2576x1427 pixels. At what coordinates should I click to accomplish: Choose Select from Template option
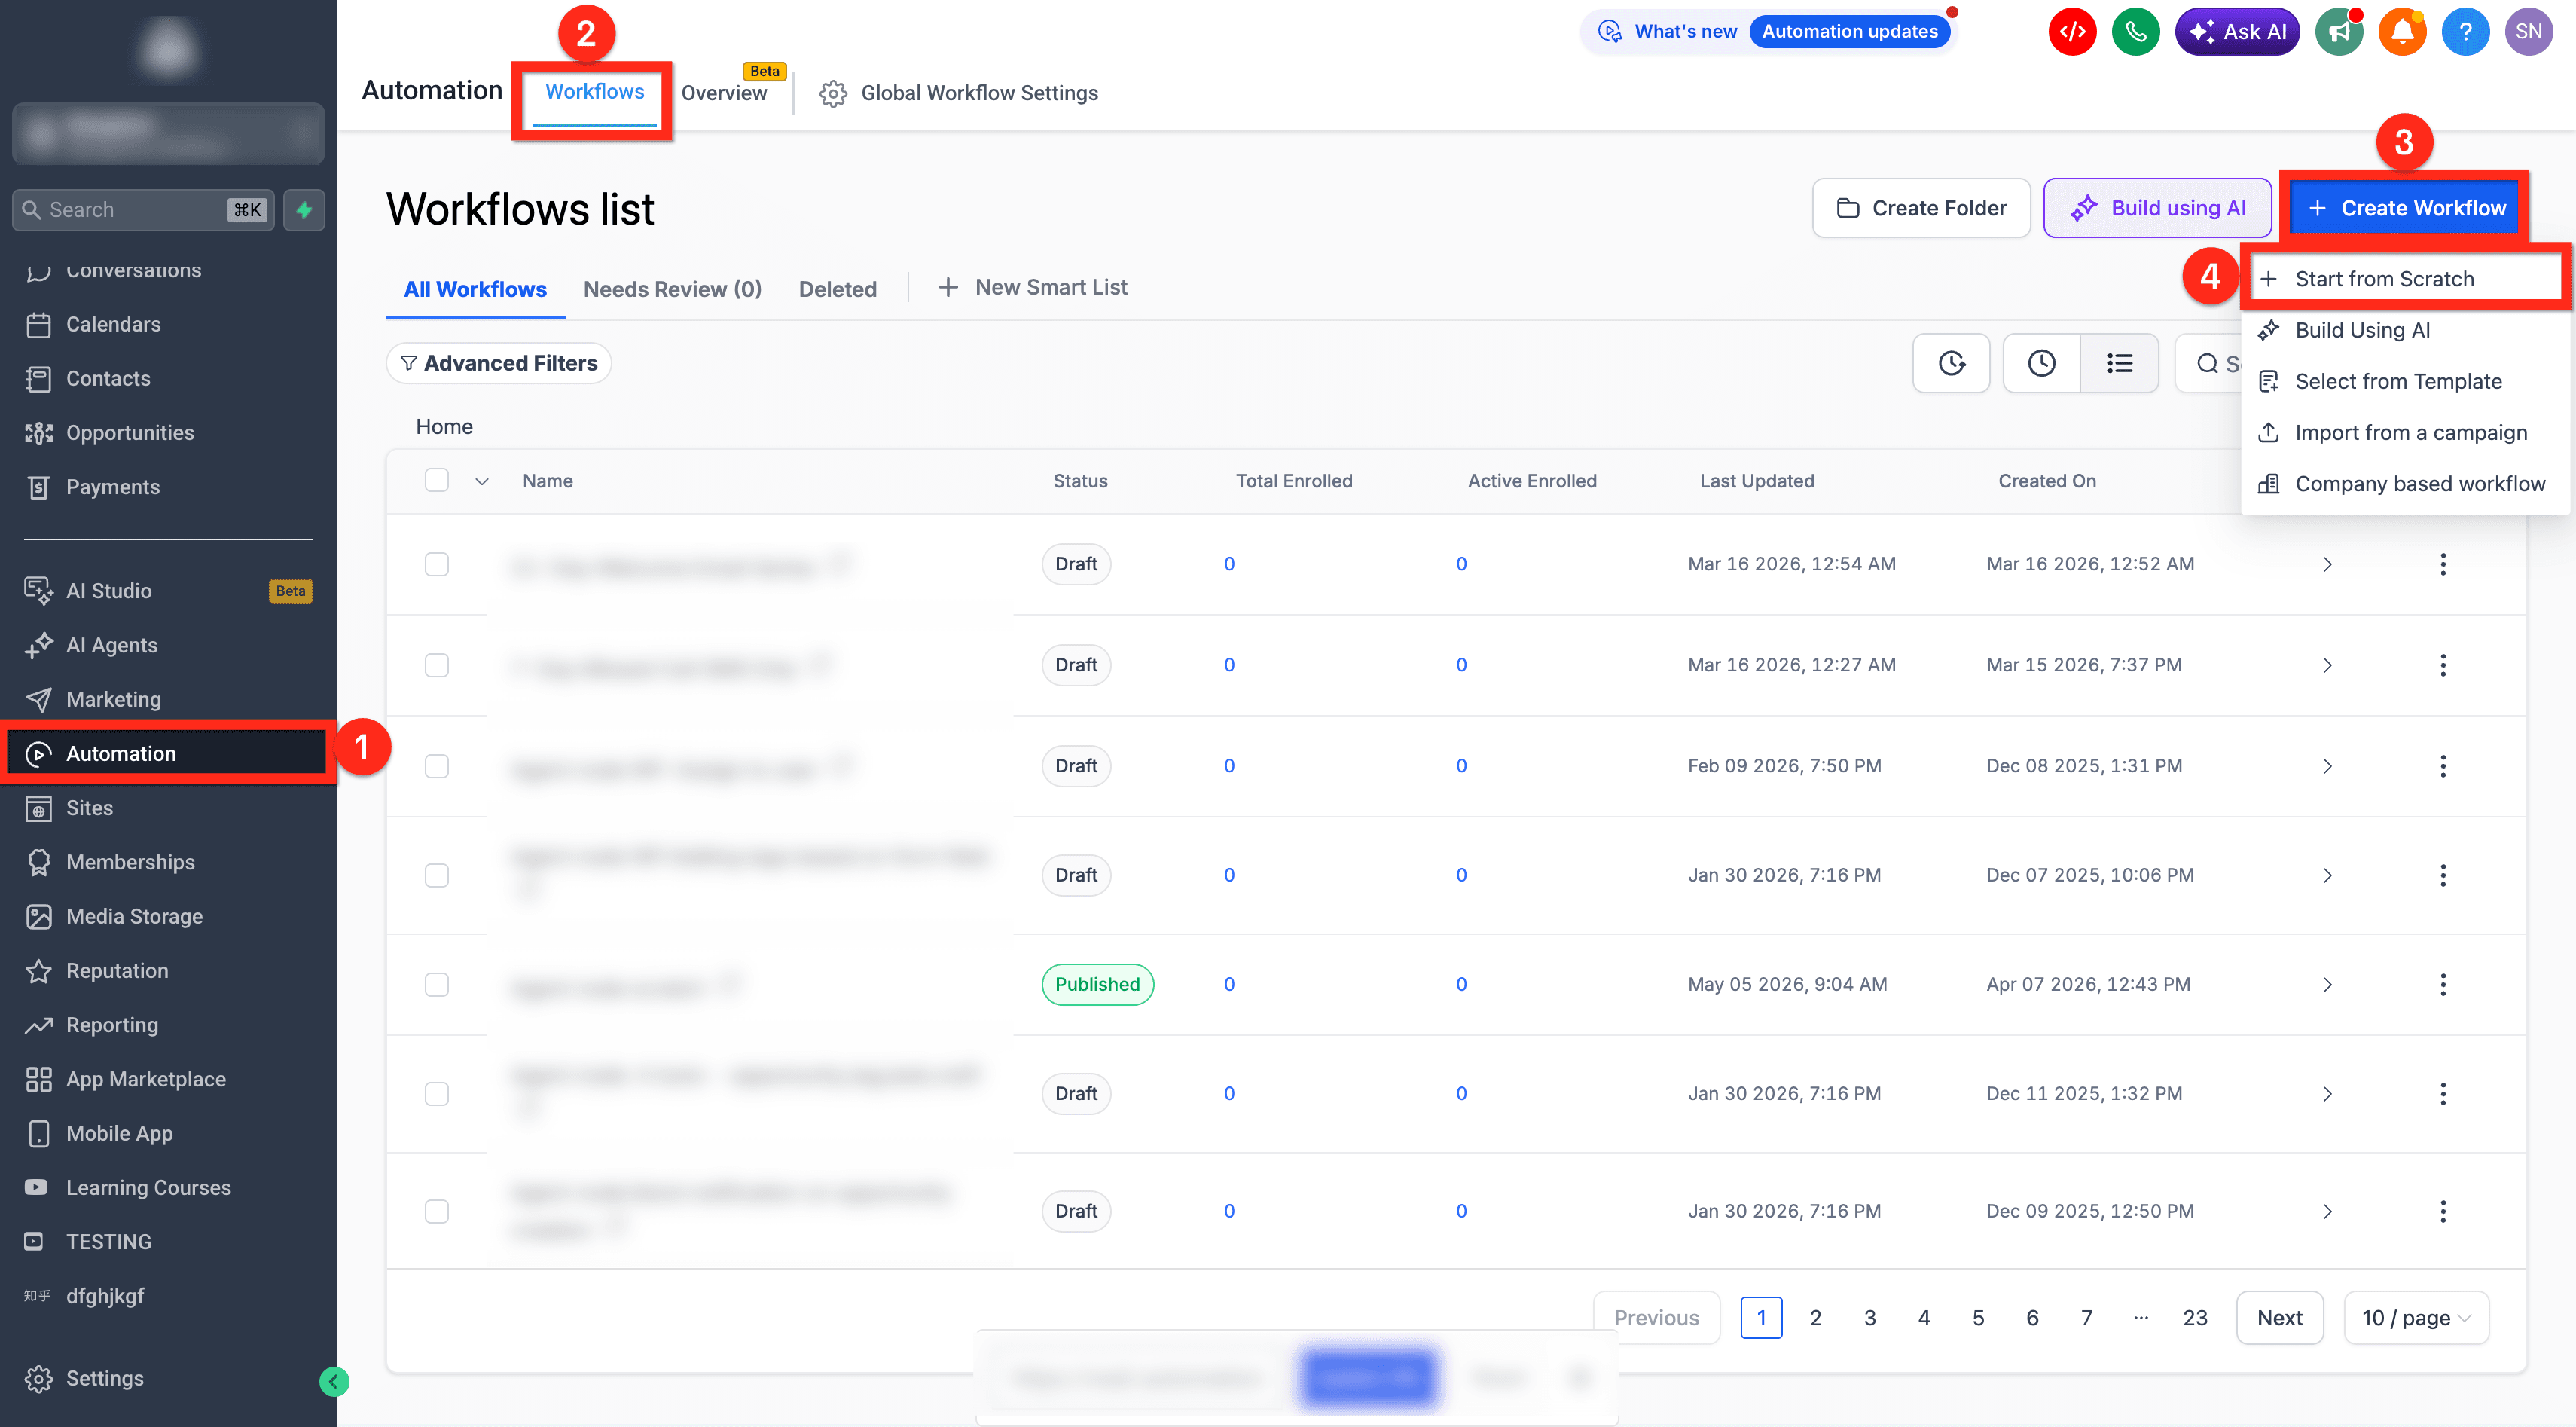(2405, 381)
